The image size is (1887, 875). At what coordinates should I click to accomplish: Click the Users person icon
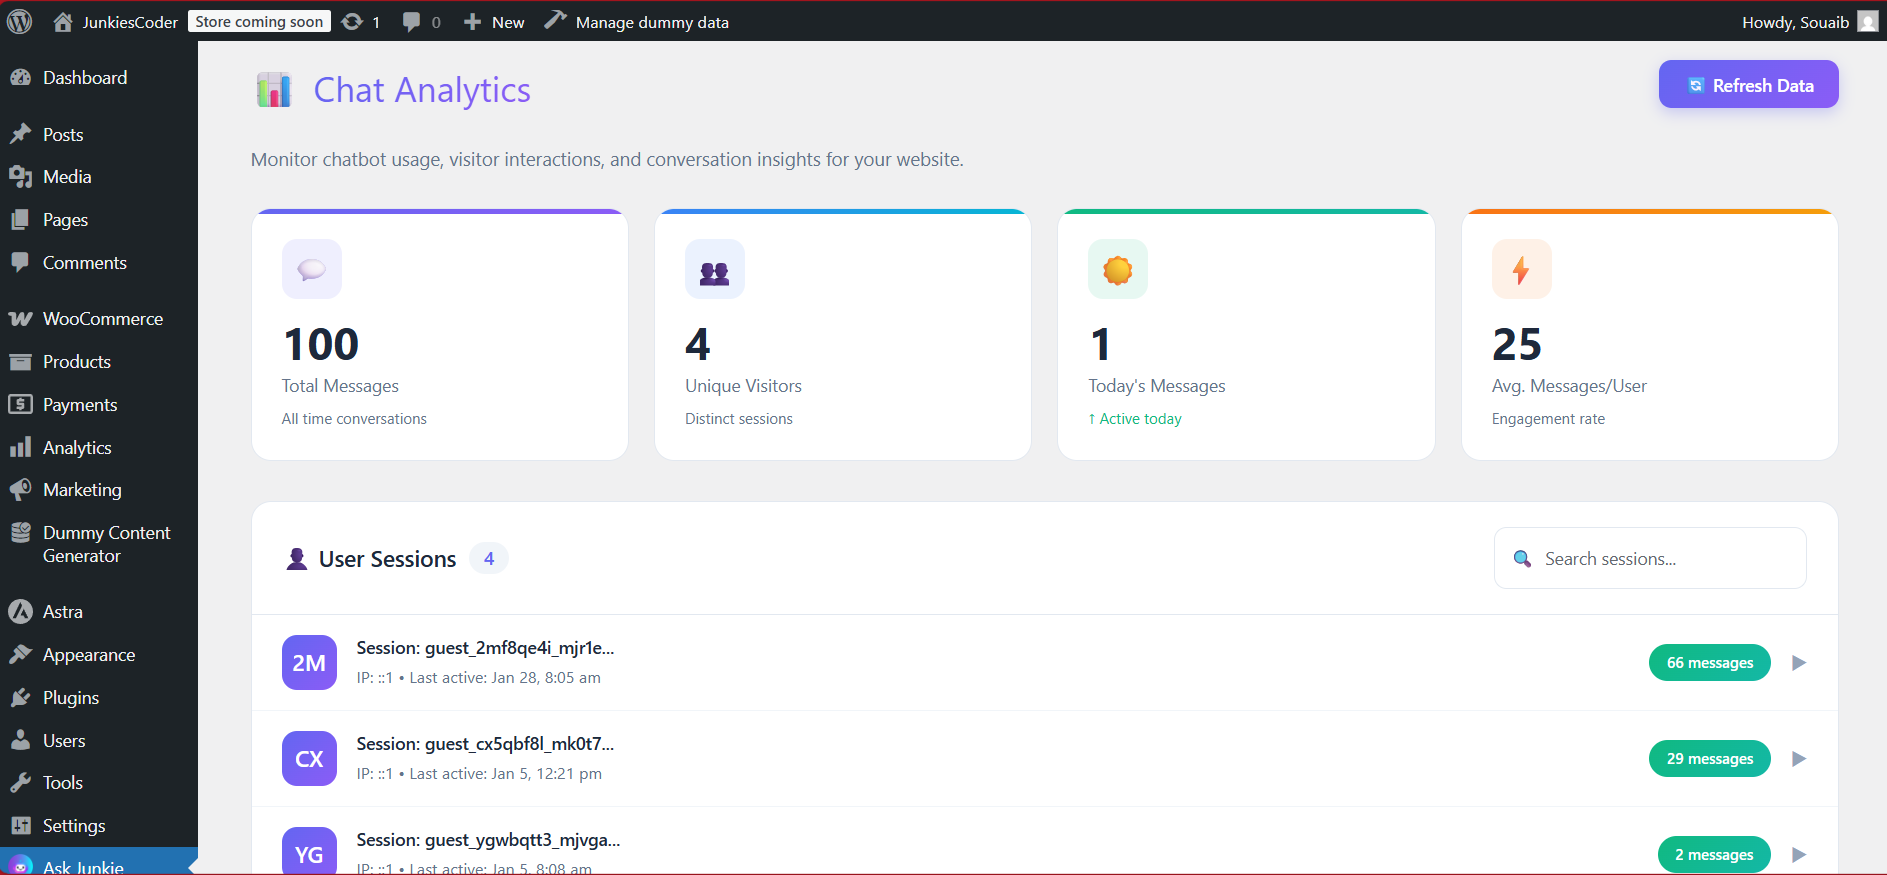click(x=20, y=741)
